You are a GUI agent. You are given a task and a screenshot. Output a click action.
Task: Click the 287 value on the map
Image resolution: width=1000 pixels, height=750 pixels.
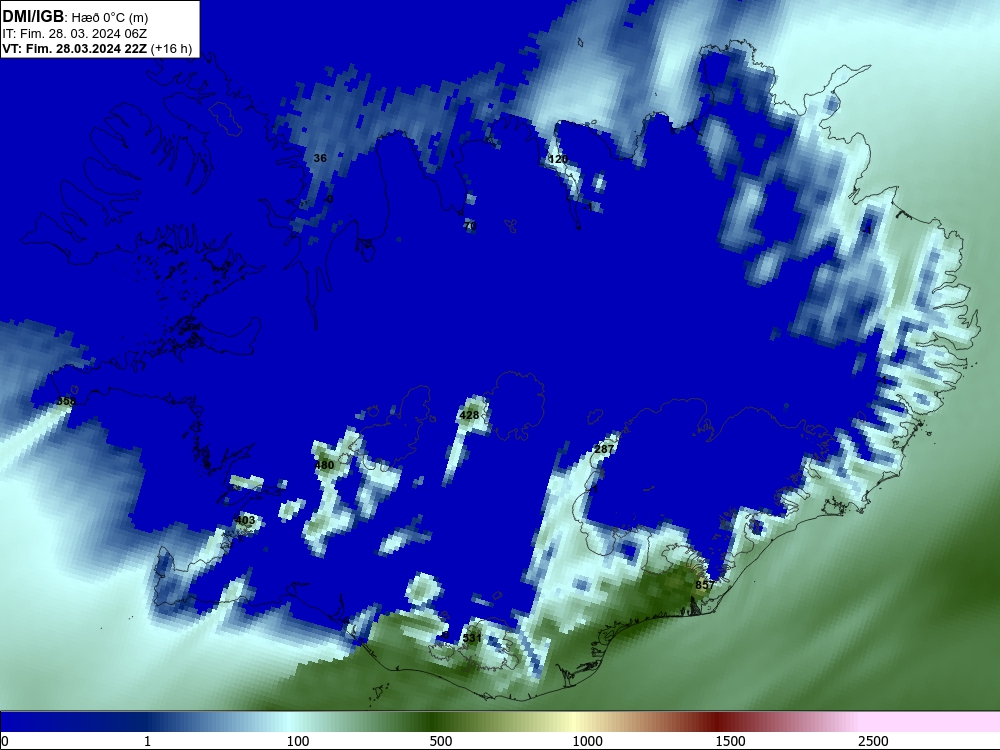(604, 449)
